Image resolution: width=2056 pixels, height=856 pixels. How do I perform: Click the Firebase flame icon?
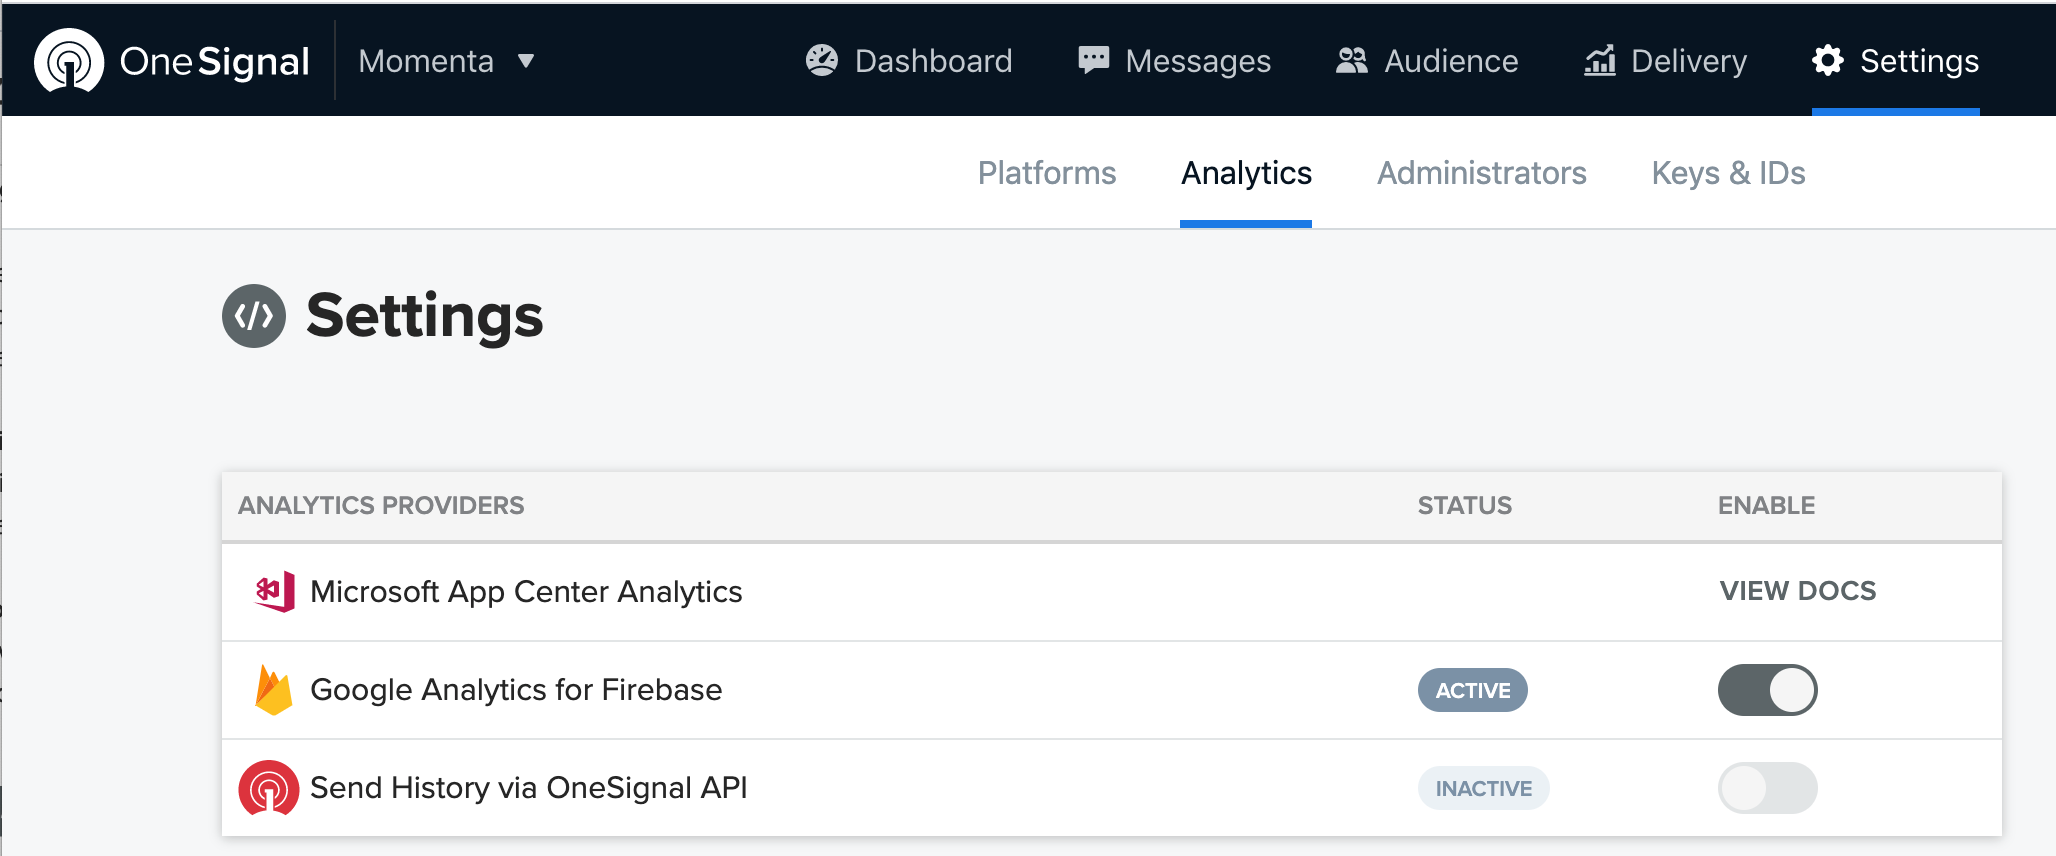pyautogui.click(x=273, y=690)
